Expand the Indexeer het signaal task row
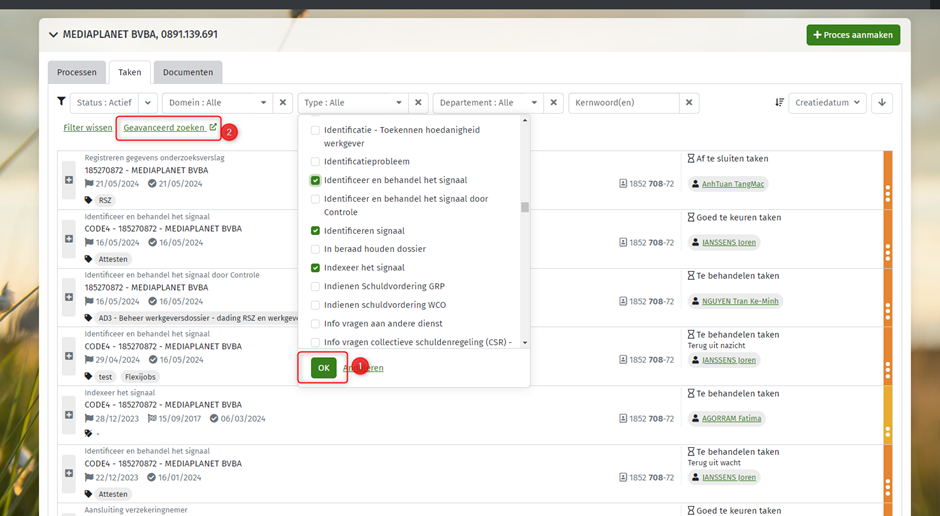 click(x=69, y=415)
